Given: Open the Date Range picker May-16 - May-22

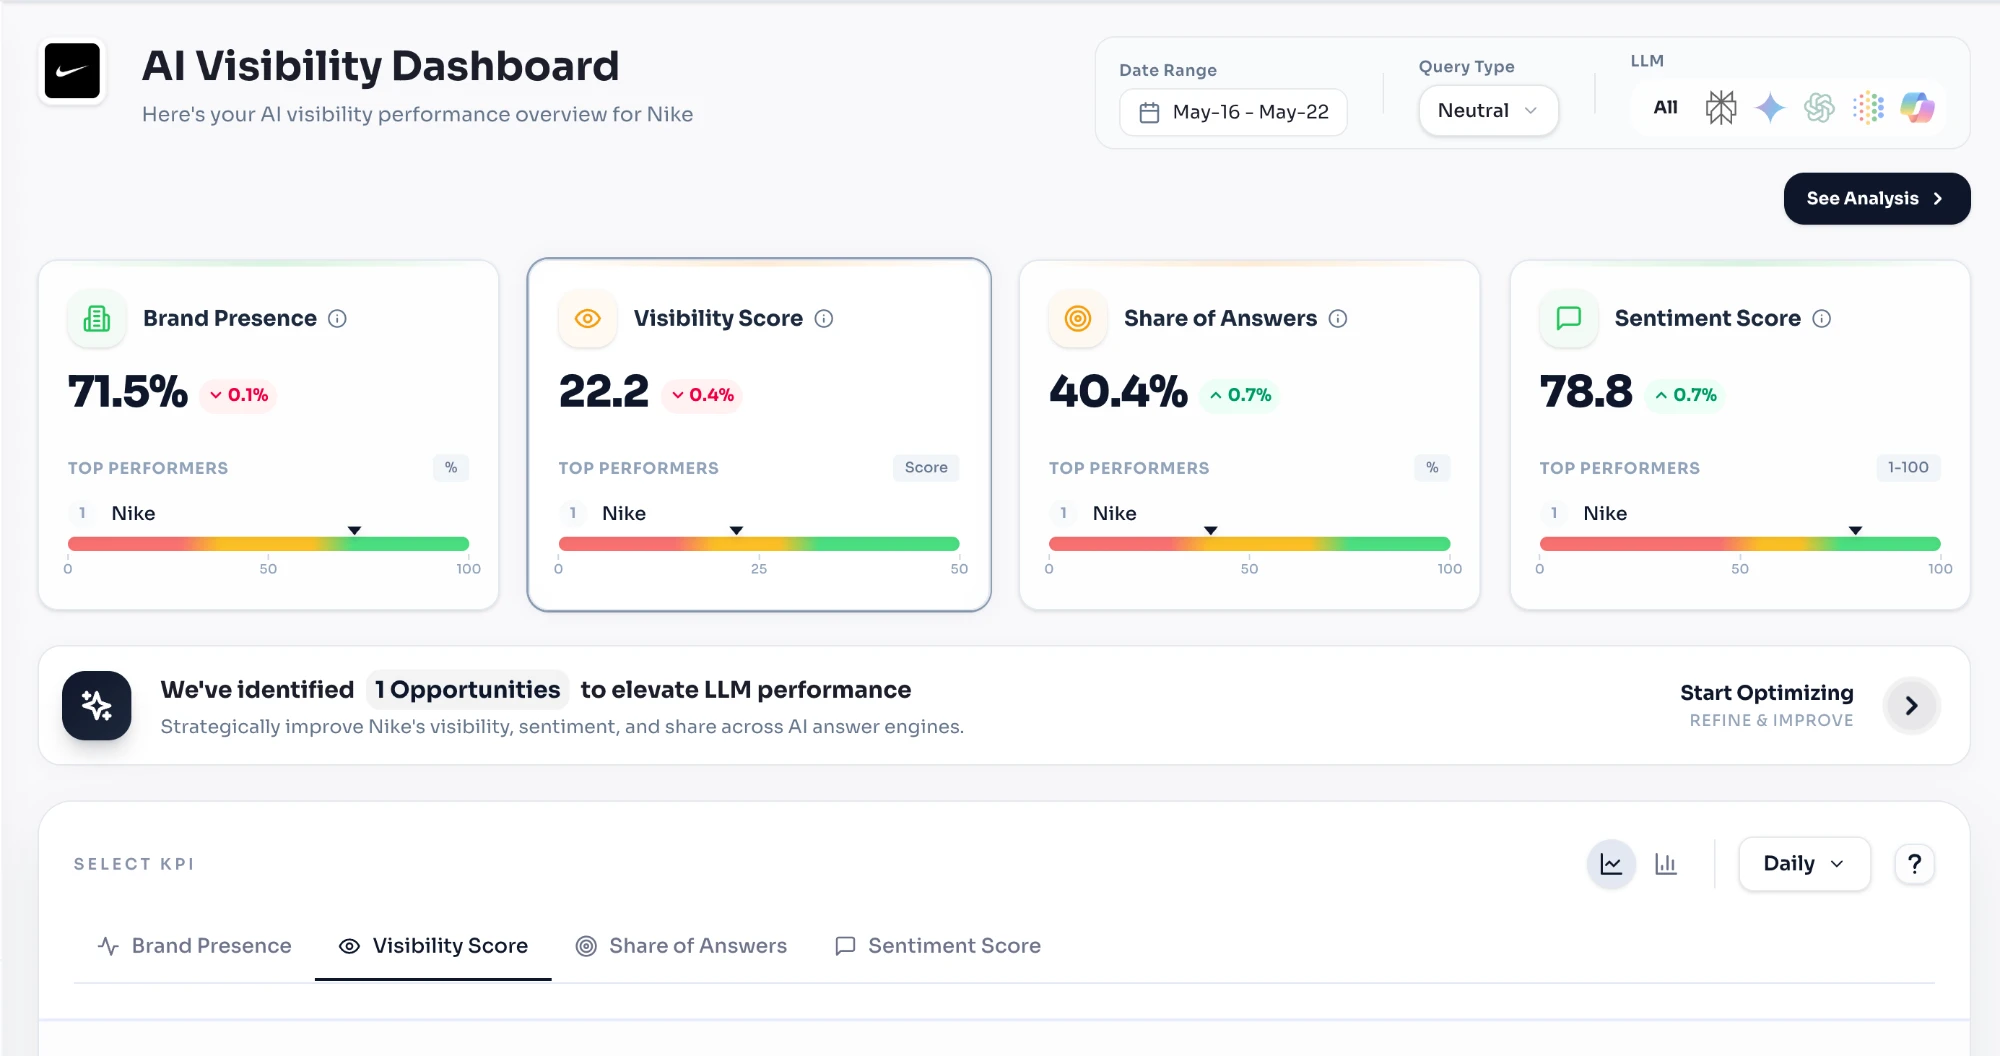Looking at the screenshot, I should click(x=1233, y=112).
